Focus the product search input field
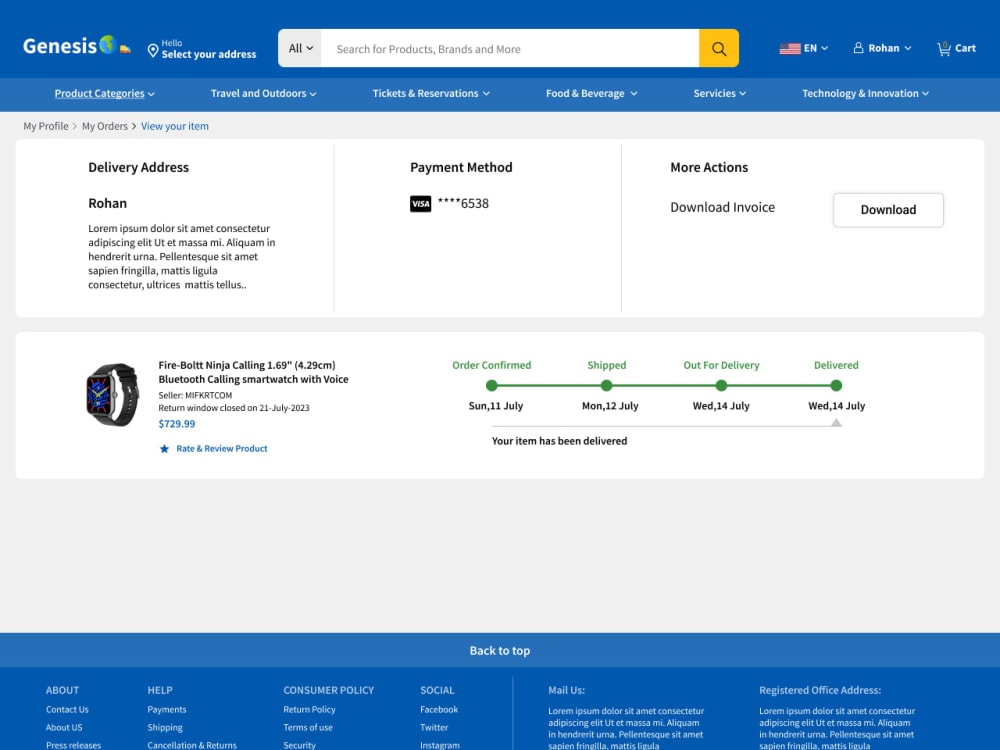 tap(510, 48)
